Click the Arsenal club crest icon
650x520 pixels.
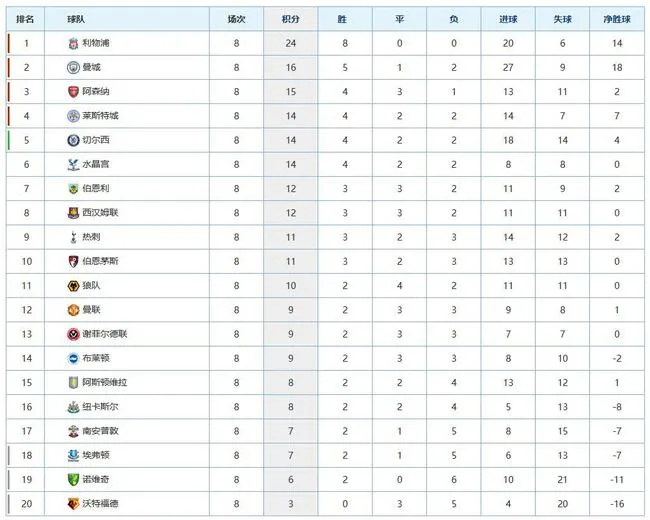[73, 92]
